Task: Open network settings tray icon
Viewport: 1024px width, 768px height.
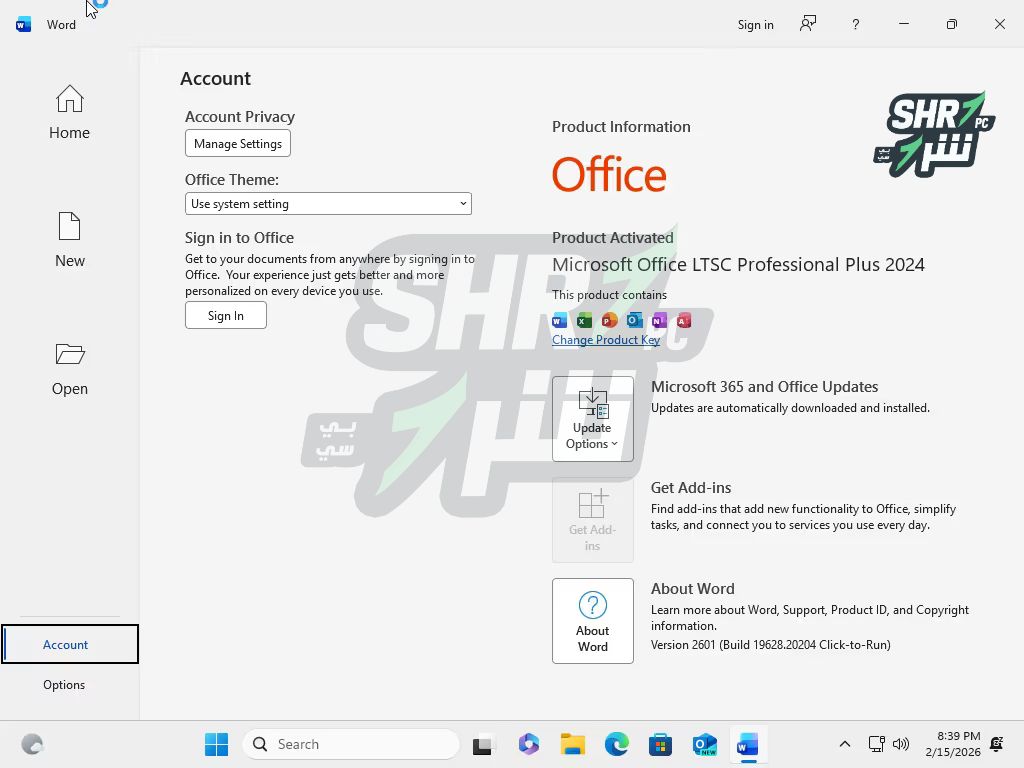Action: [876, 744]
